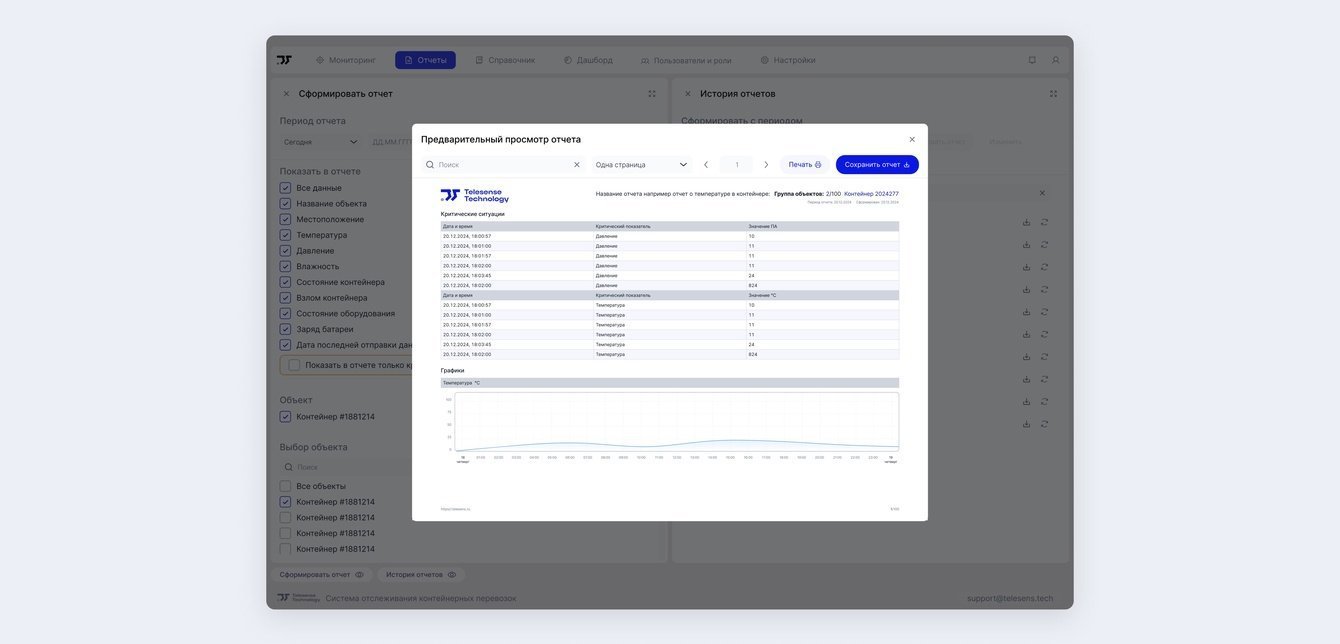Click download icon in Сохранить отчет button
Screen dimensions: 1340x644
tap(907, 165)
